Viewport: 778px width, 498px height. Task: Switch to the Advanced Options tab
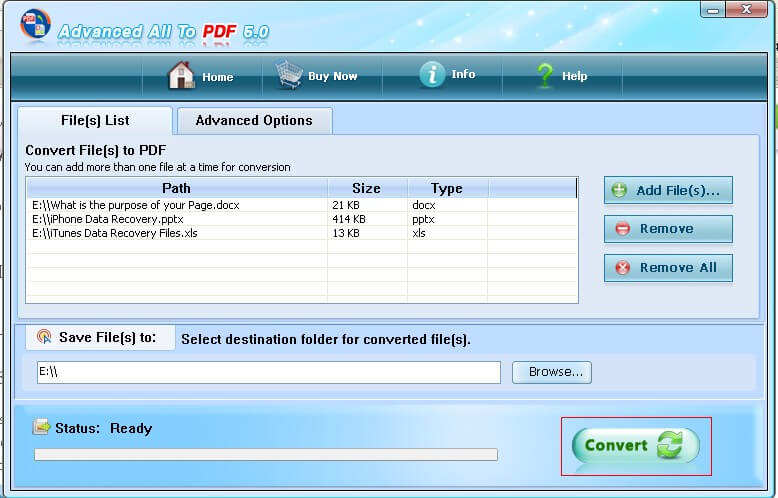255,121
